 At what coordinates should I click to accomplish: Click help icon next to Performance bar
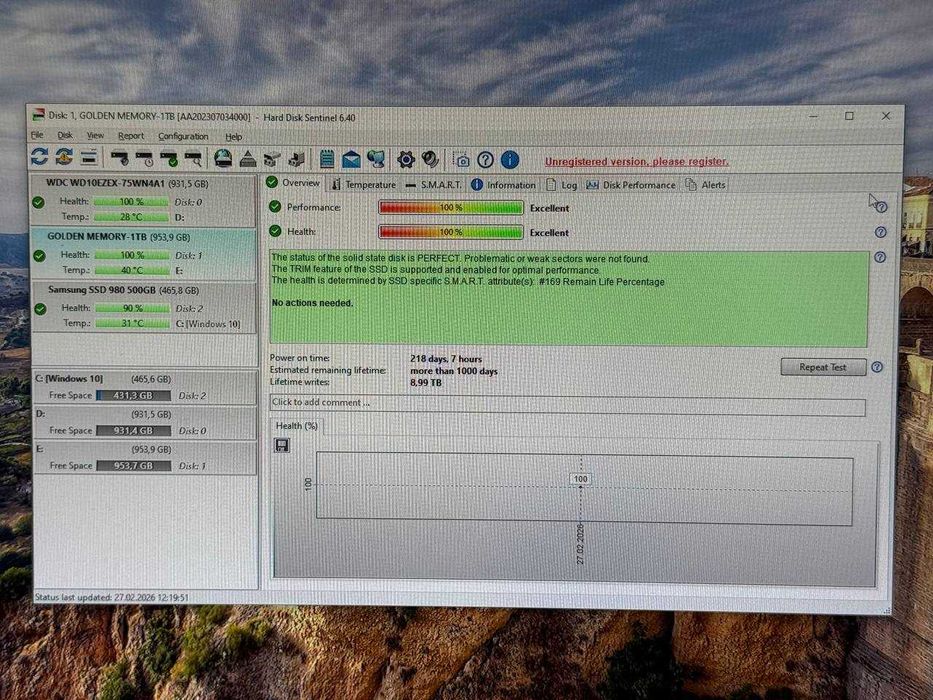882,207
